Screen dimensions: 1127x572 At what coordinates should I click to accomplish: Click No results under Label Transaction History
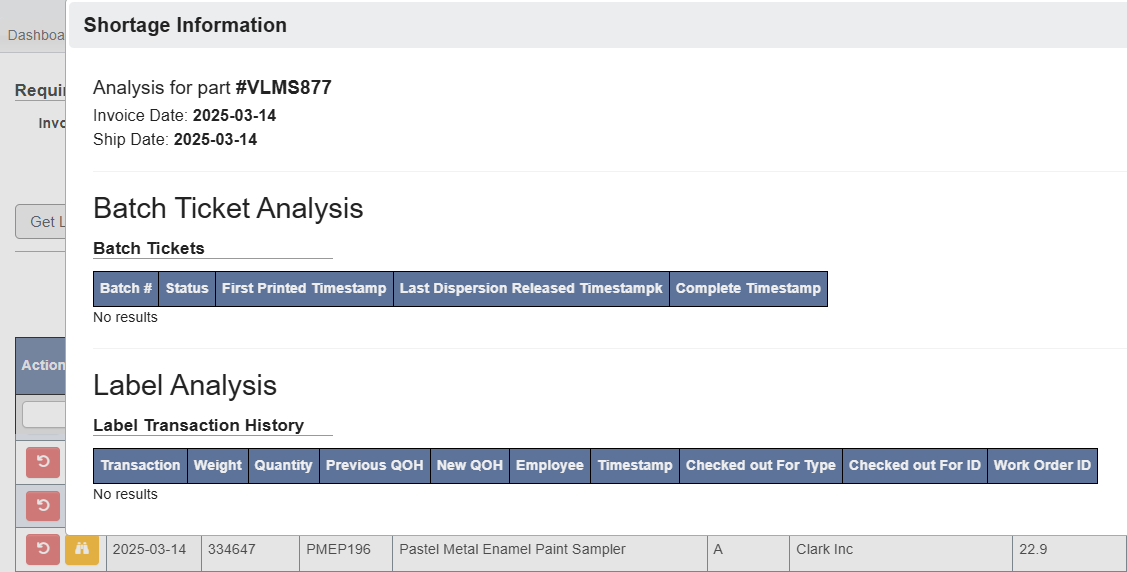click(x=125, y=494)
